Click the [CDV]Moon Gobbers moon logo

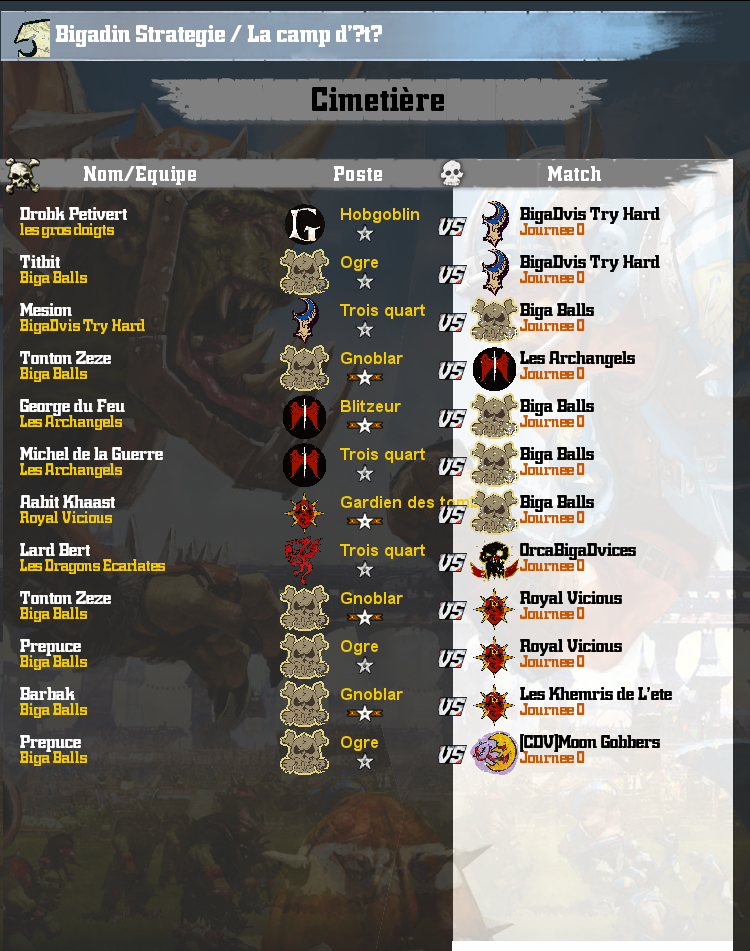(494, 752)
